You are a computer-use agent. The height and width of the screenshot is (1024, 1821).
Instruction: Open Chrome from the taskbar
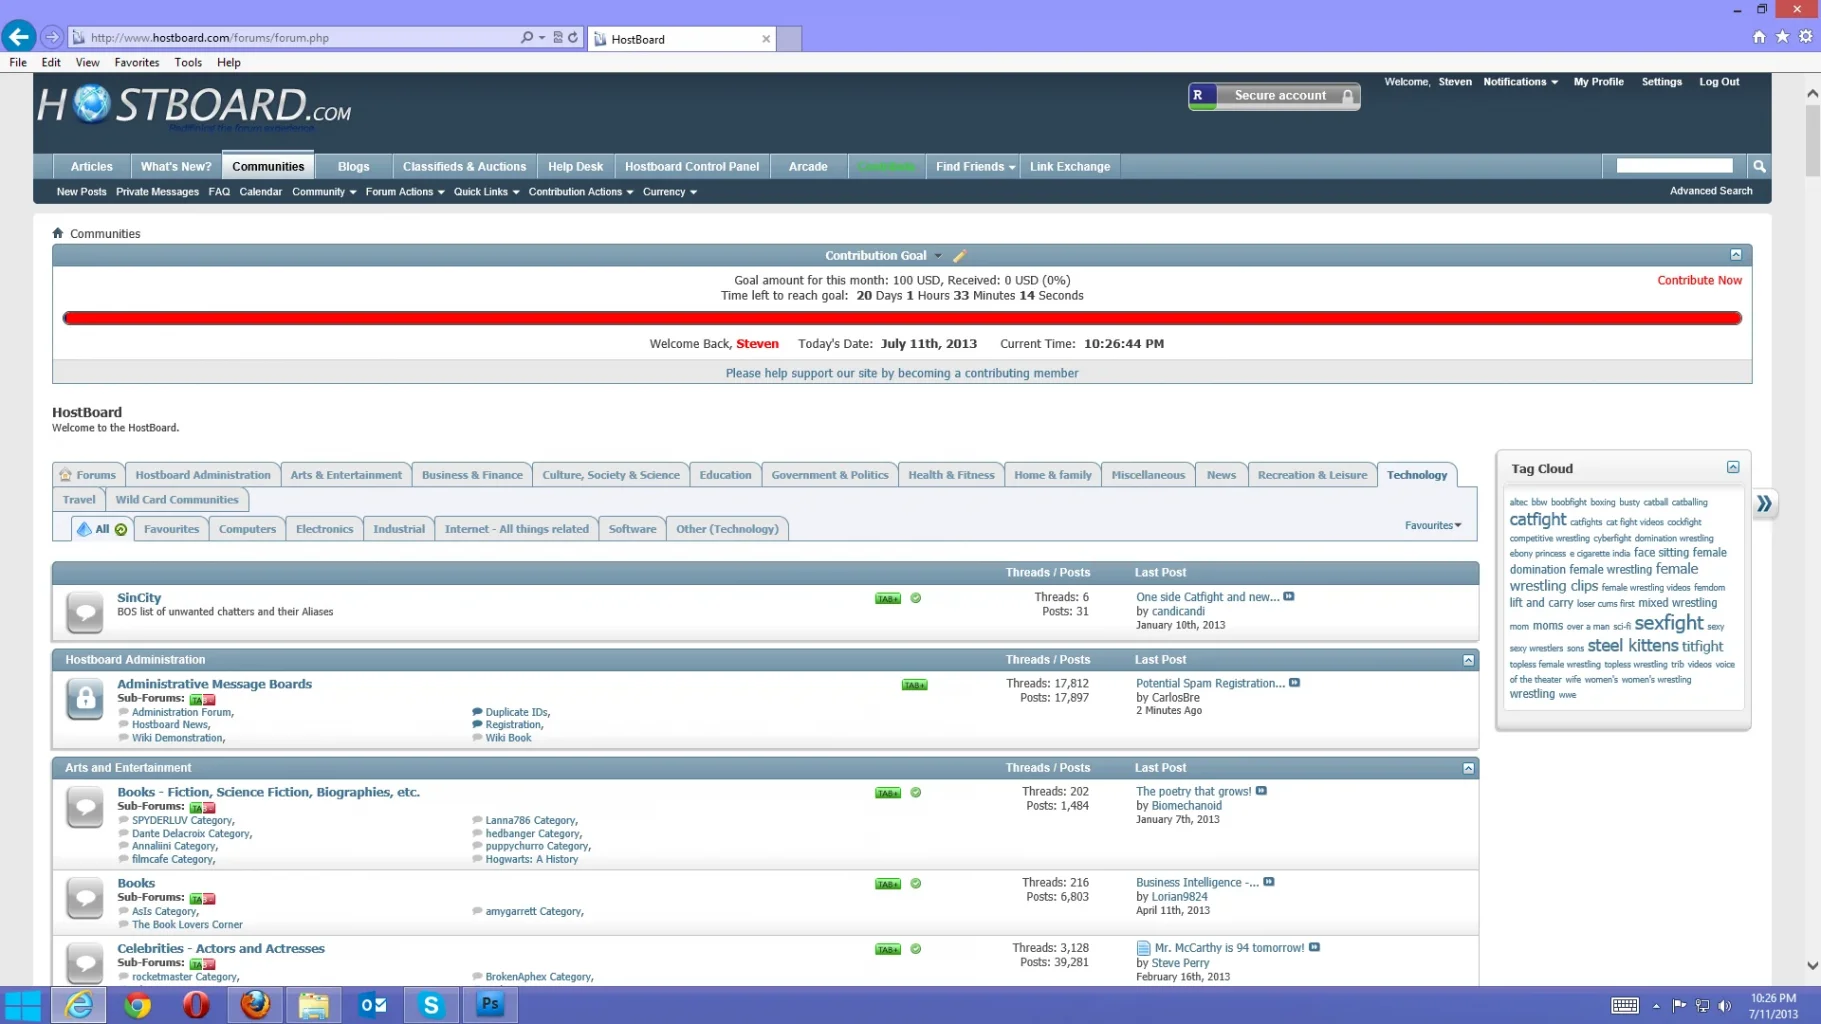(137, 1005)
